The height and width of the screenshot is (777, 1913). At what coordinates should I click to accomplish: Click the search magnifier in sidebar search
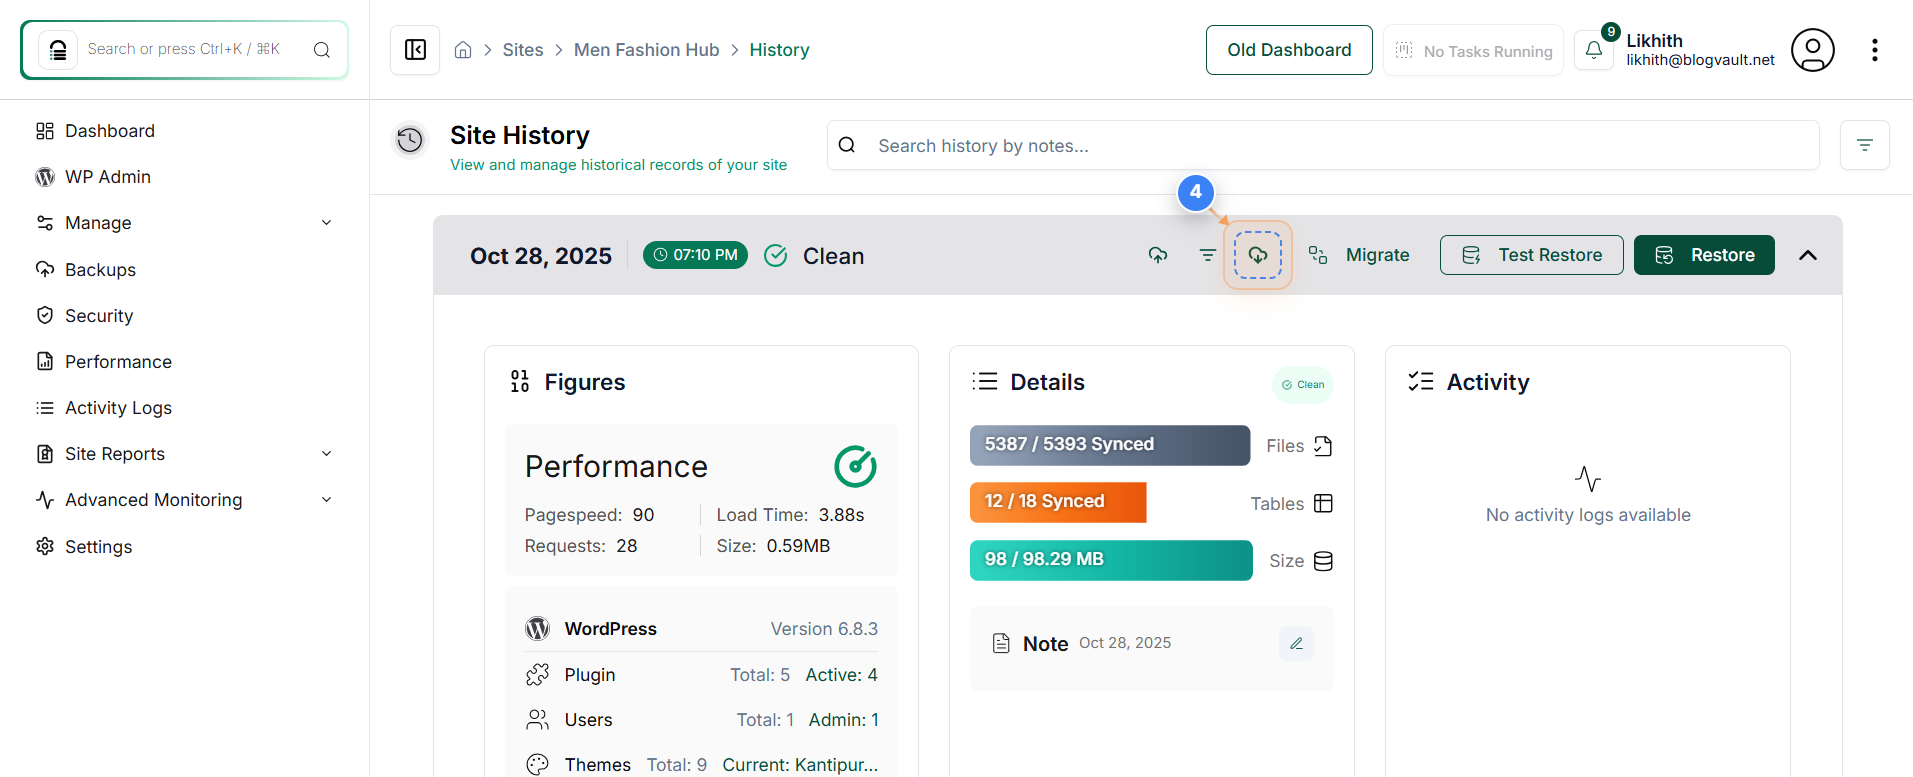tap(322, 50)
